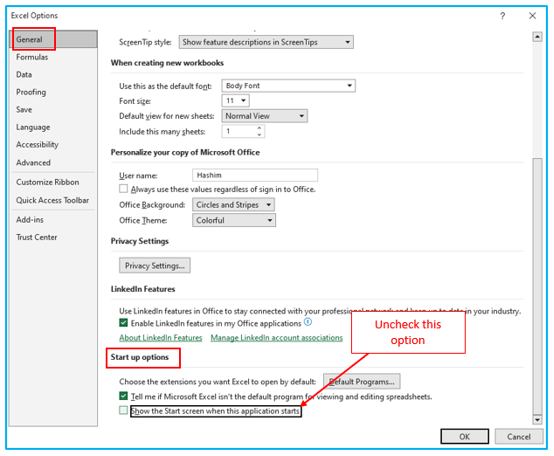Viewport: 554px width, 456px height.
Task: Expand the default font Body Font dropdown
Action: 288,86
